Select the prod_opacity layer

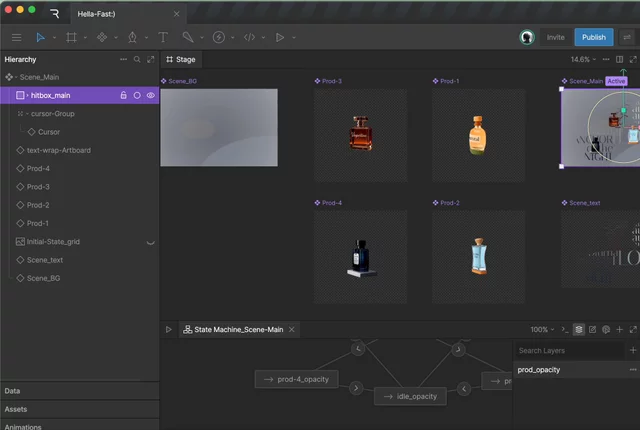click(x=576, y=370)
